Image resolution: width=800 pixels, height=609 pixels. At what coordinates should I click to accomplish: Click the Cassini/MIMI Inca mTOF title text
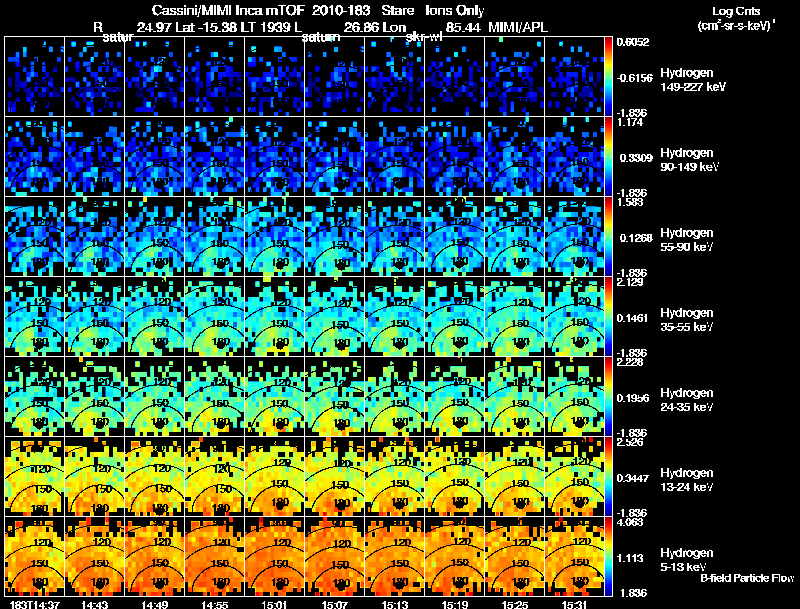click(x=228, y=10)
